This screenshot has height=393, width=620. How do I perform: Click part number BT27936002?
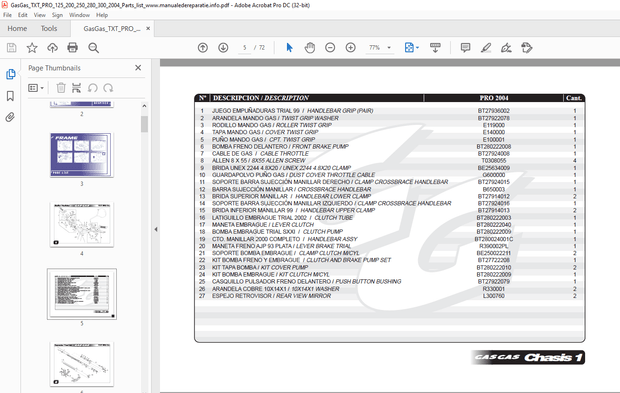pos(493,111)
